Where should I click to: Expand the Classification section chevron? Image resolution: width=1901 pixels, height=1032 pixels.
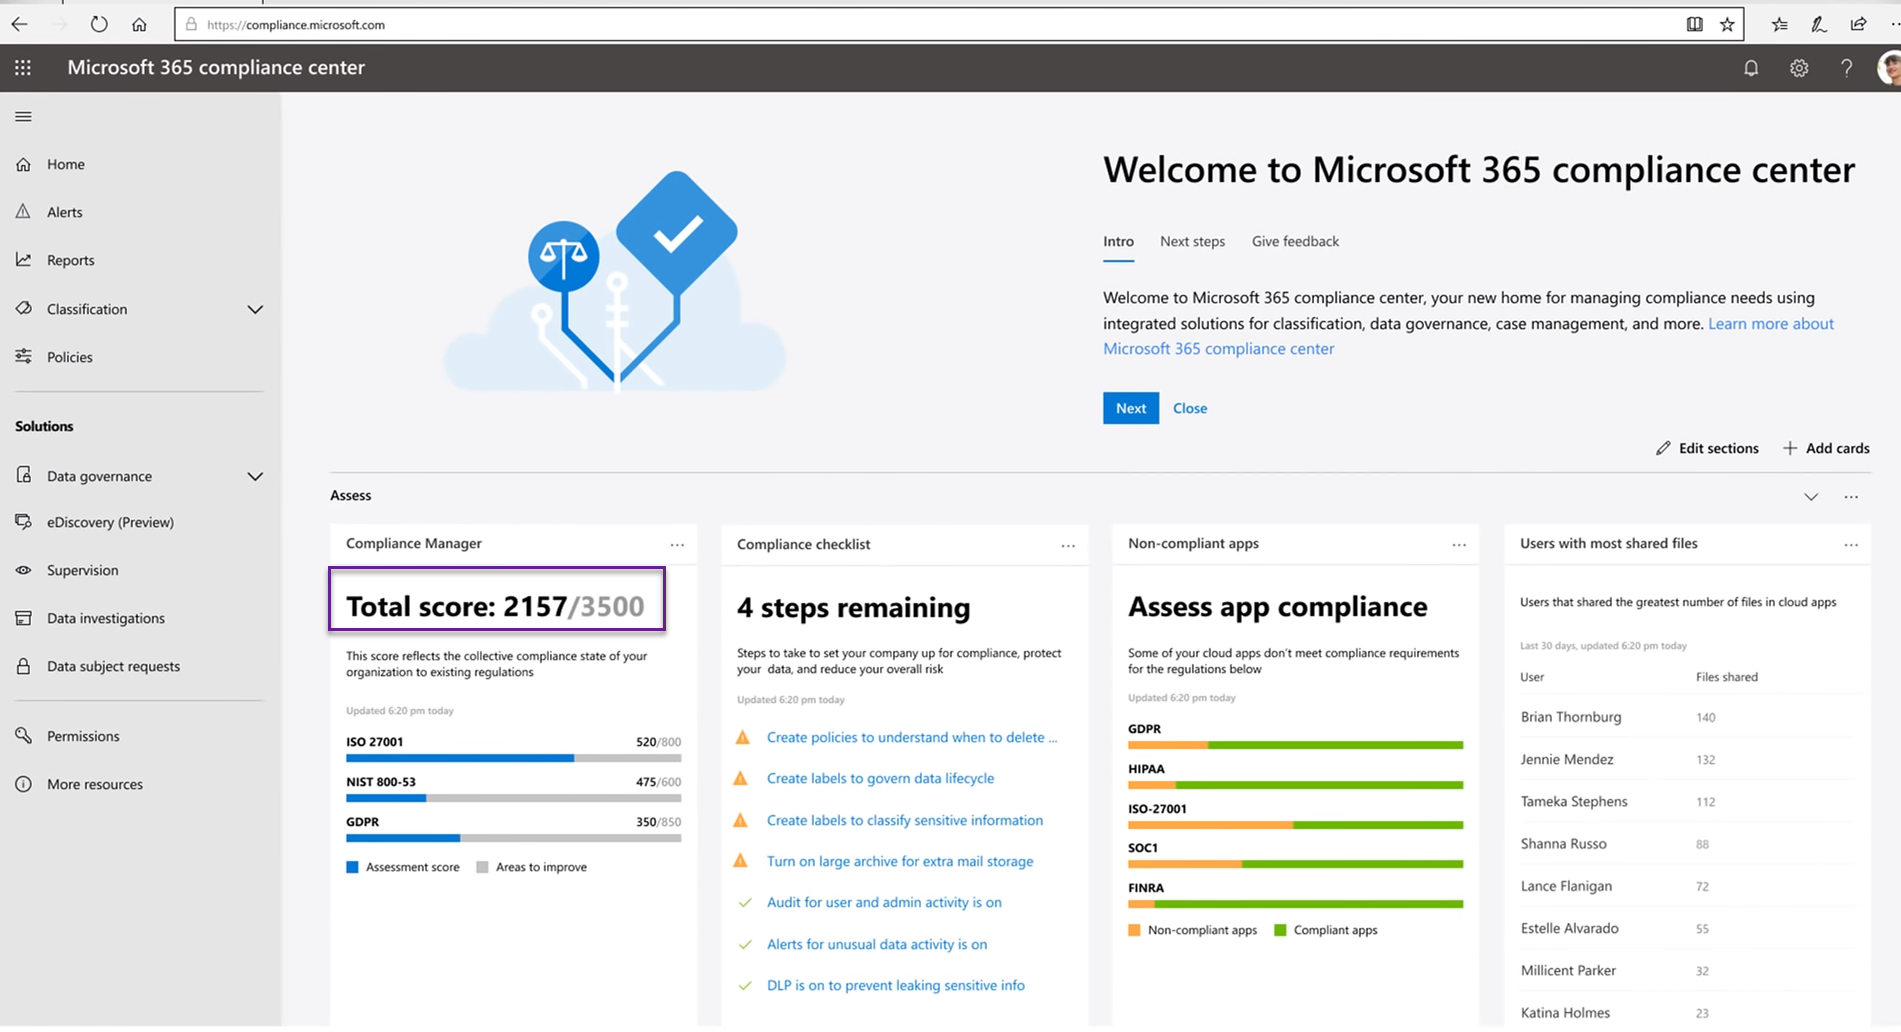[x=255, y=309]
